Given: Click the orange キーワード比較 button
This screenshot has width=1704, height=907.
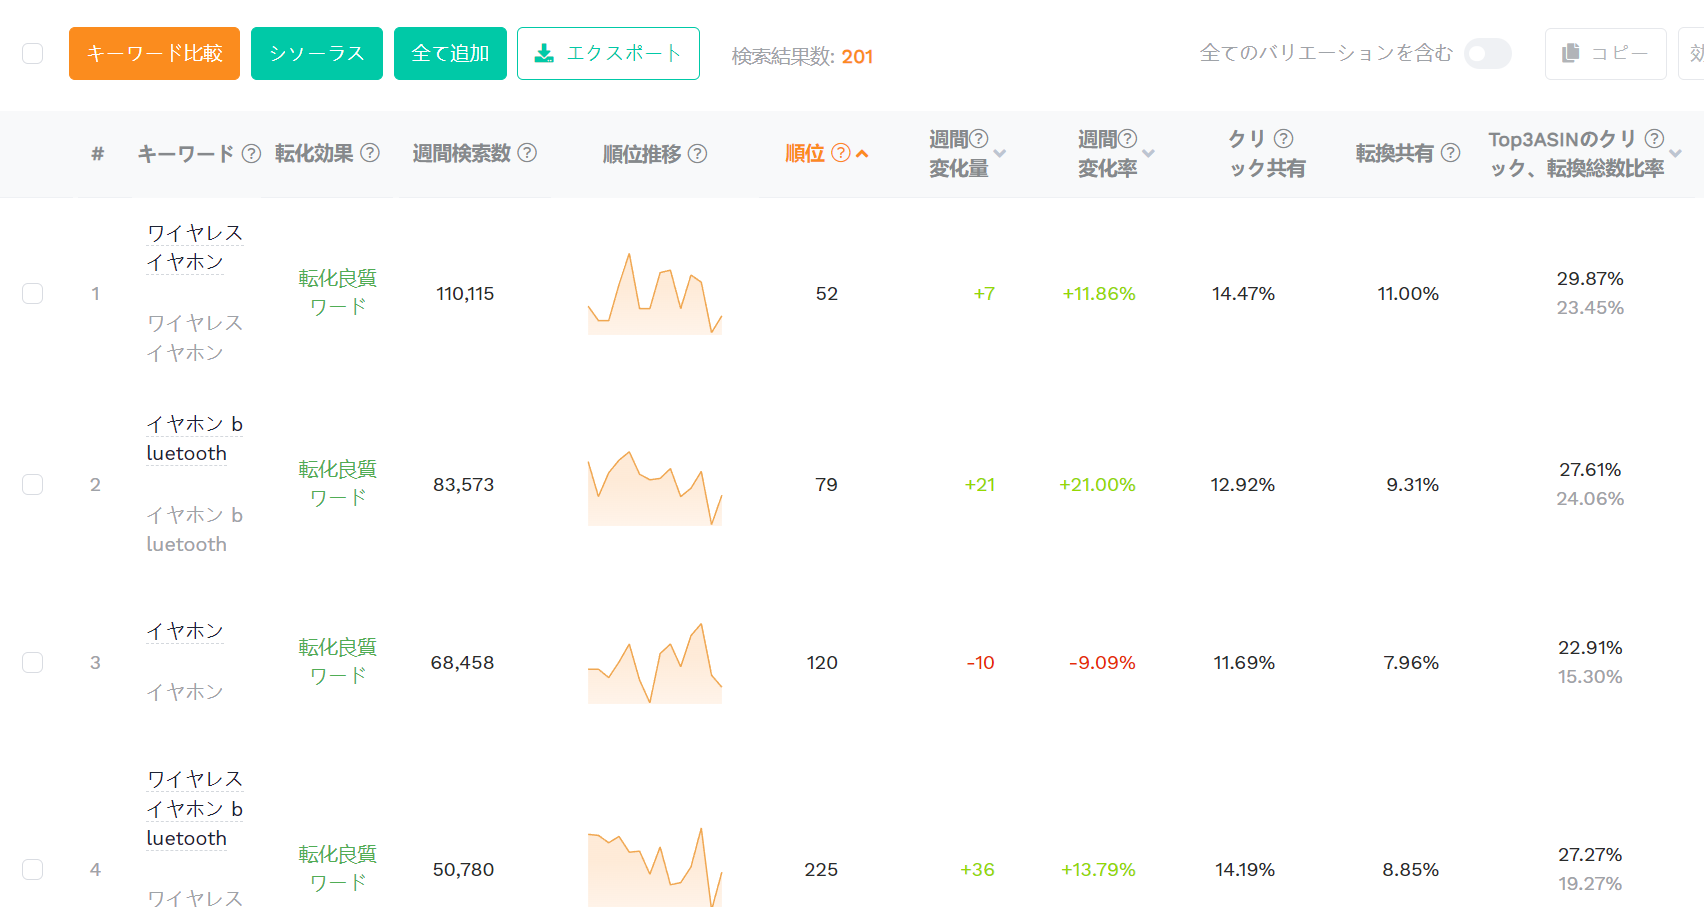Looking at the screenshot, I should pos(154,54).
